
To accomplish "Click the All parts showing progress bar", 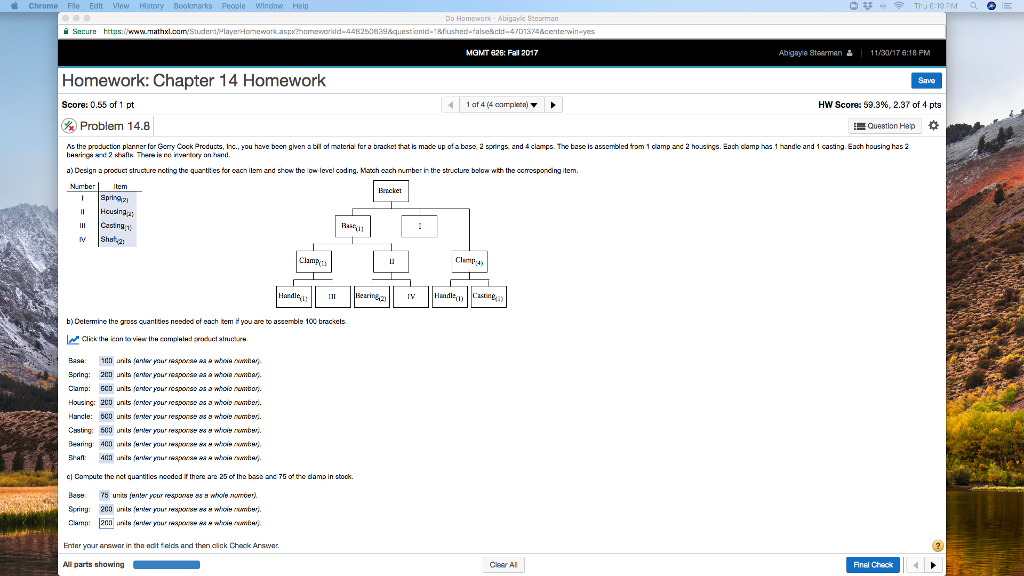I will click(165, 564).
